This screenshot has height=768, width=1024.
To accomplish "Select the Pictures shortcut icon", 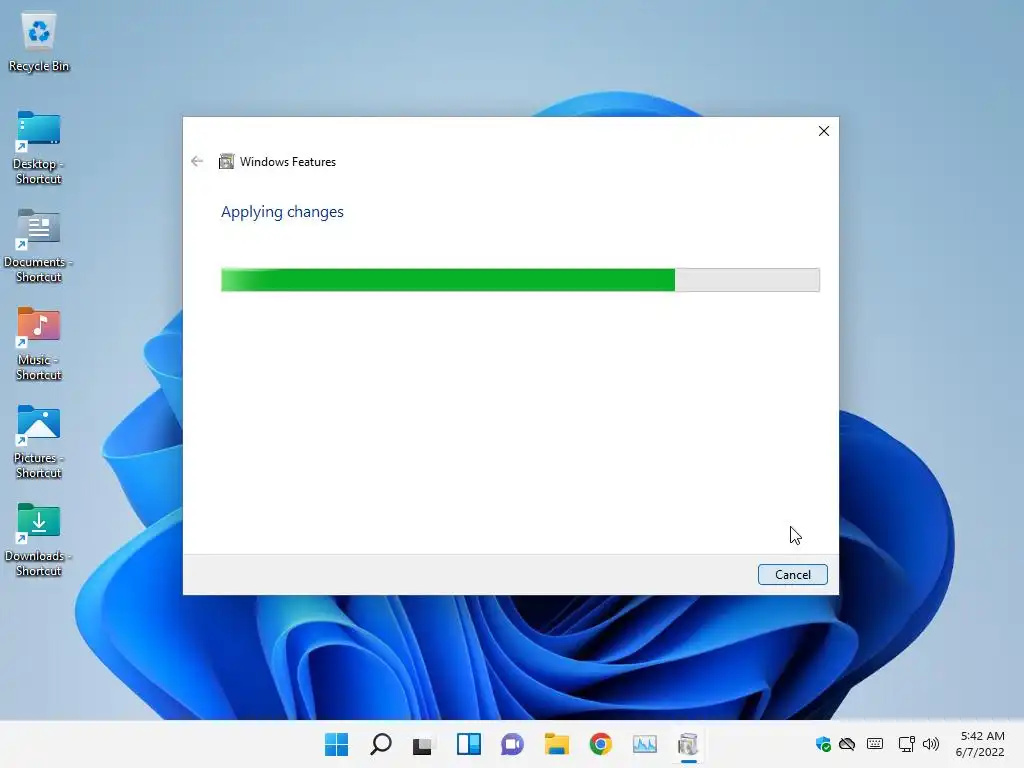I will (39, 442).
